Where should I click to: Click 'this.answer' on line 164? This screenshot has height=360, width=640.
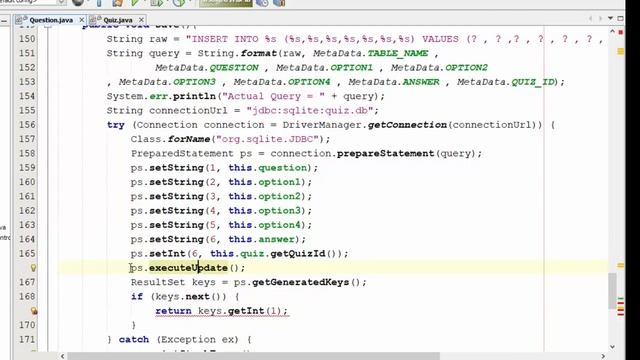coord(261,239)
